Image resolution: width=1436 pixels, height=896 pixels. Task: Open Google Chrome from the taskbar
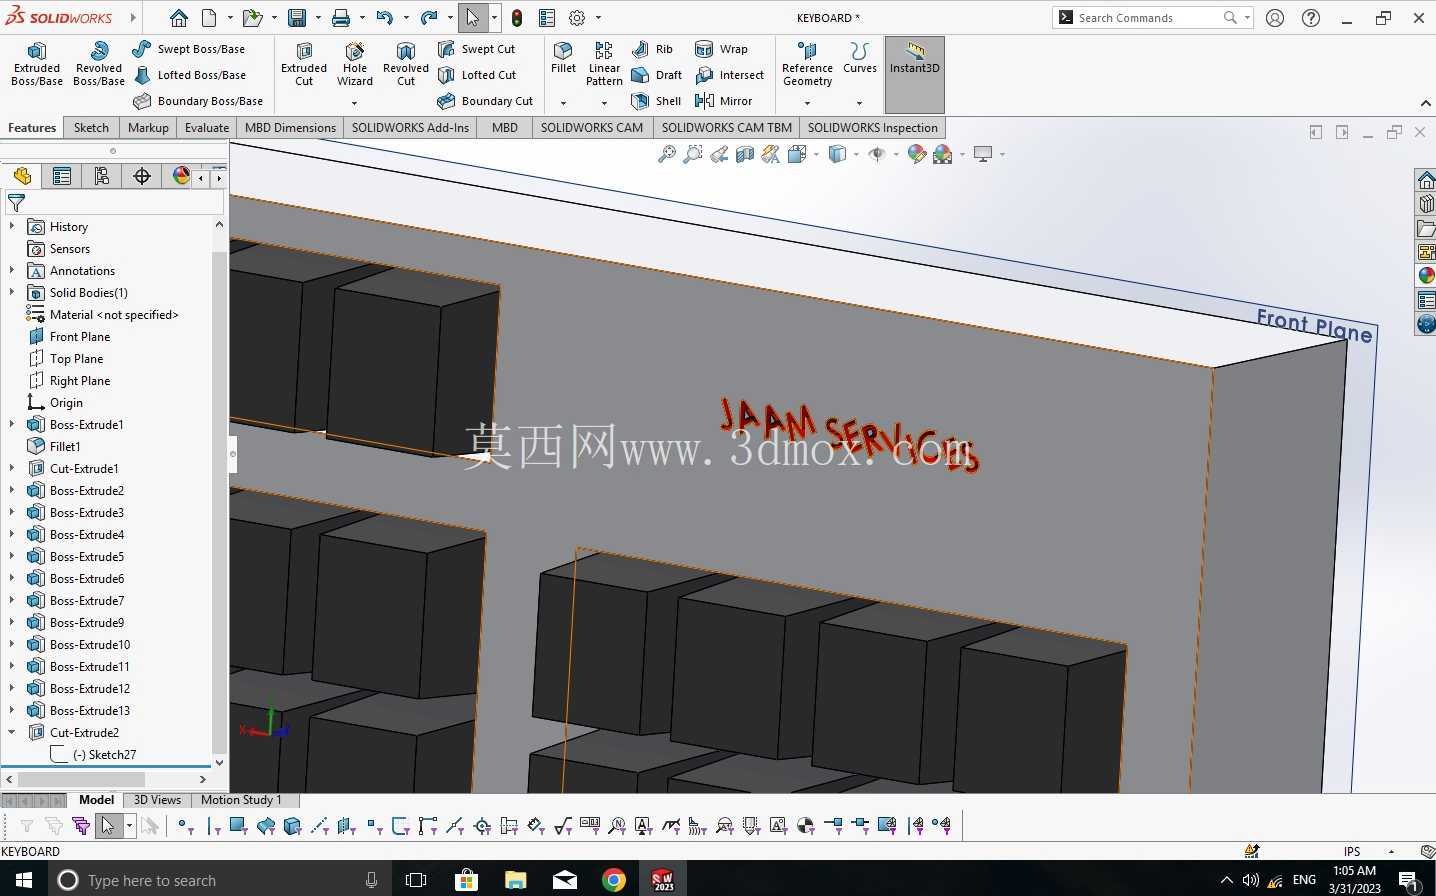(614, 880)
